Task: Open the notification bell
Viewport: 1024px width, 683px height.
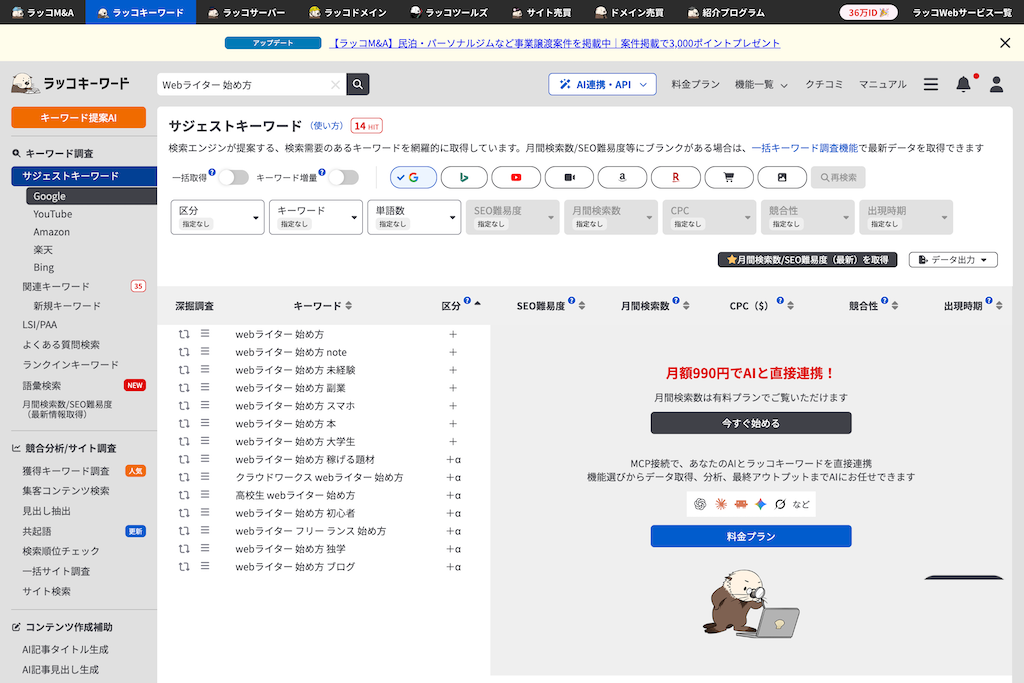Action: 963,84
